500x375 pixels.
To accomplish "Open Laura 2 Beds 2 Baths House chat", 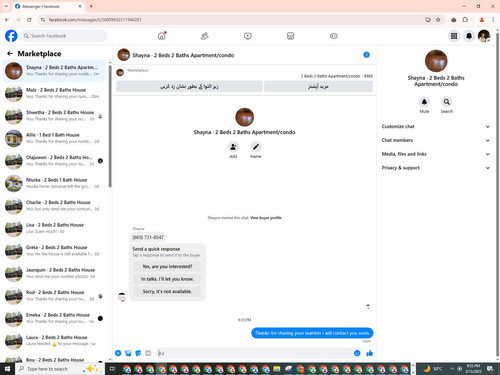I will 54,340.
